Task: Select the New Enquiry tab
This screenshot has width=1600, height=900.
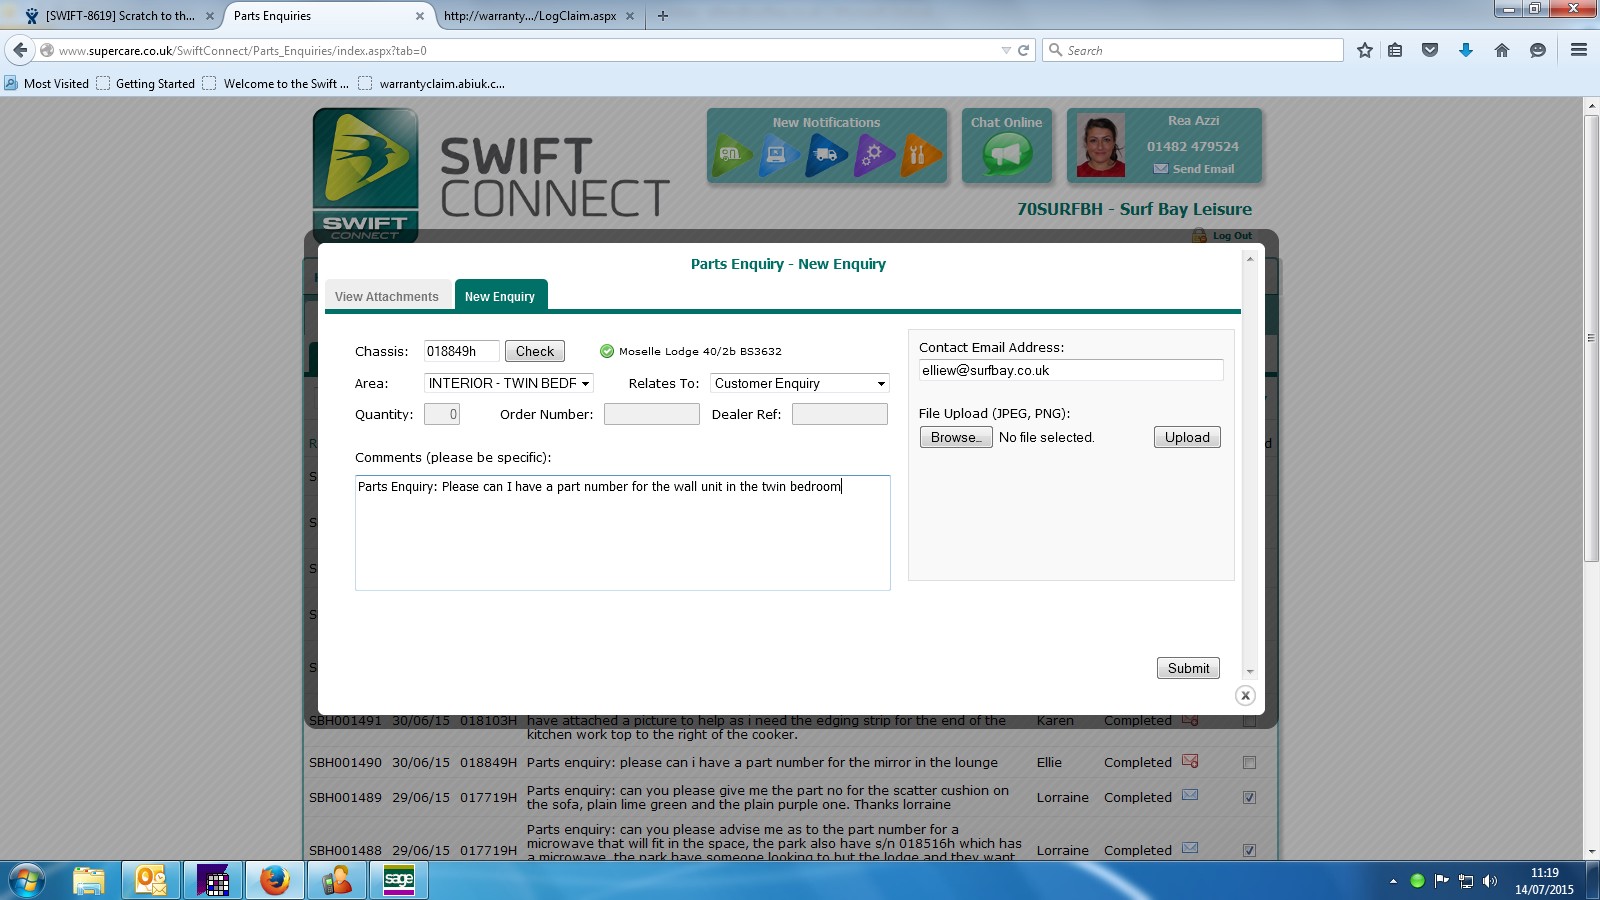Action: pos(500,296)
